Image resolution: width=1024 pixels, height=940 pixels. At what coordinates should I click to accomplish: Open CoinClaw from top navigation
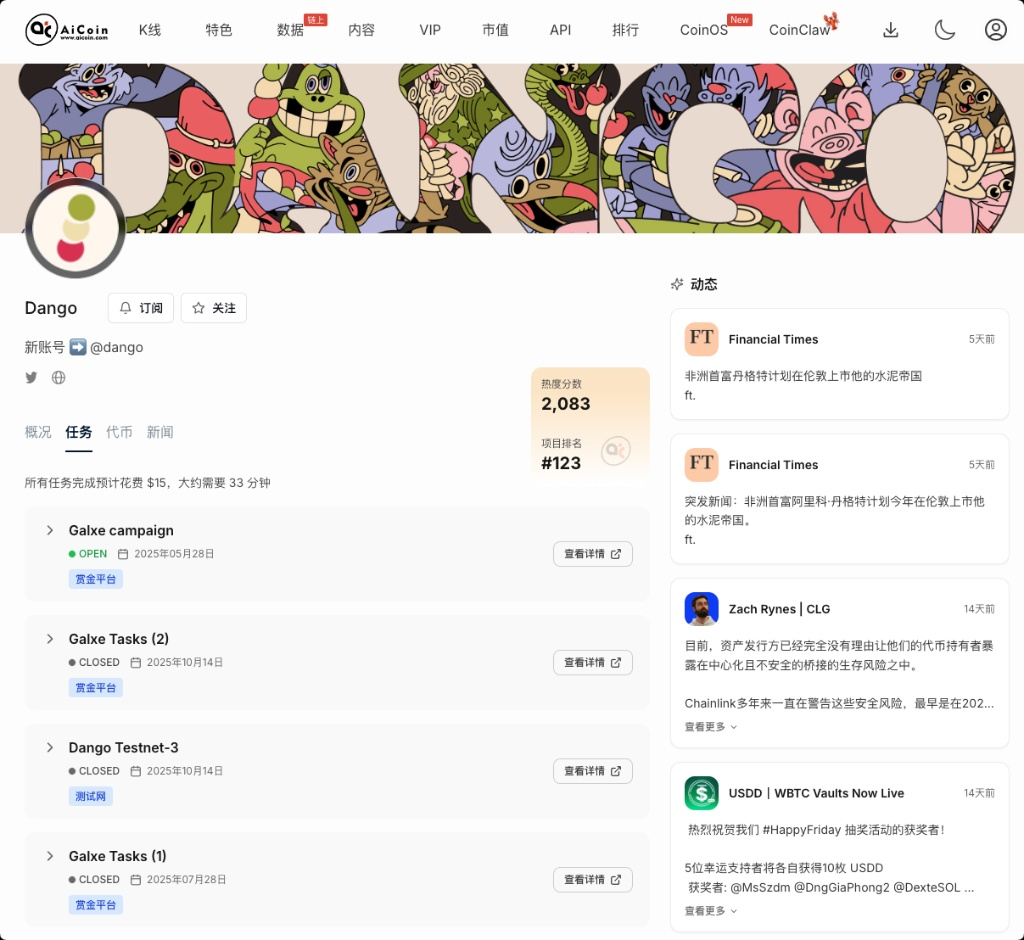[799, 30]
